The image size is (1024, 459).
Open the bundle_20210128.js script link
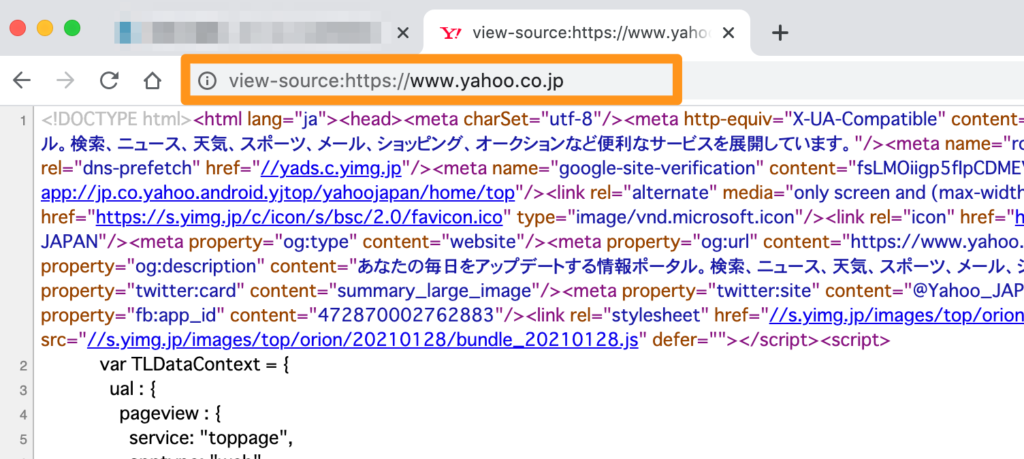click(353, 338)
